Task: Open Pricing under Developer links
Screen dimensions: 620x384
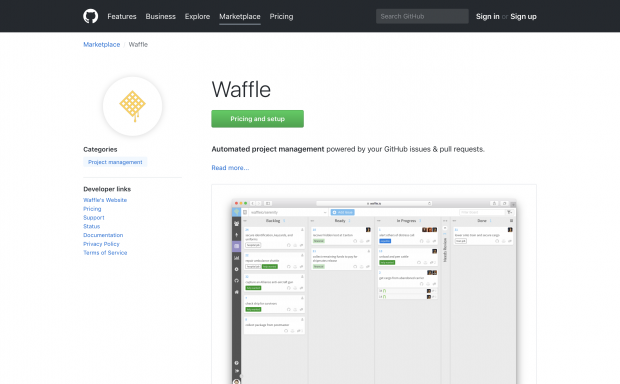Action: coord(92,209)
